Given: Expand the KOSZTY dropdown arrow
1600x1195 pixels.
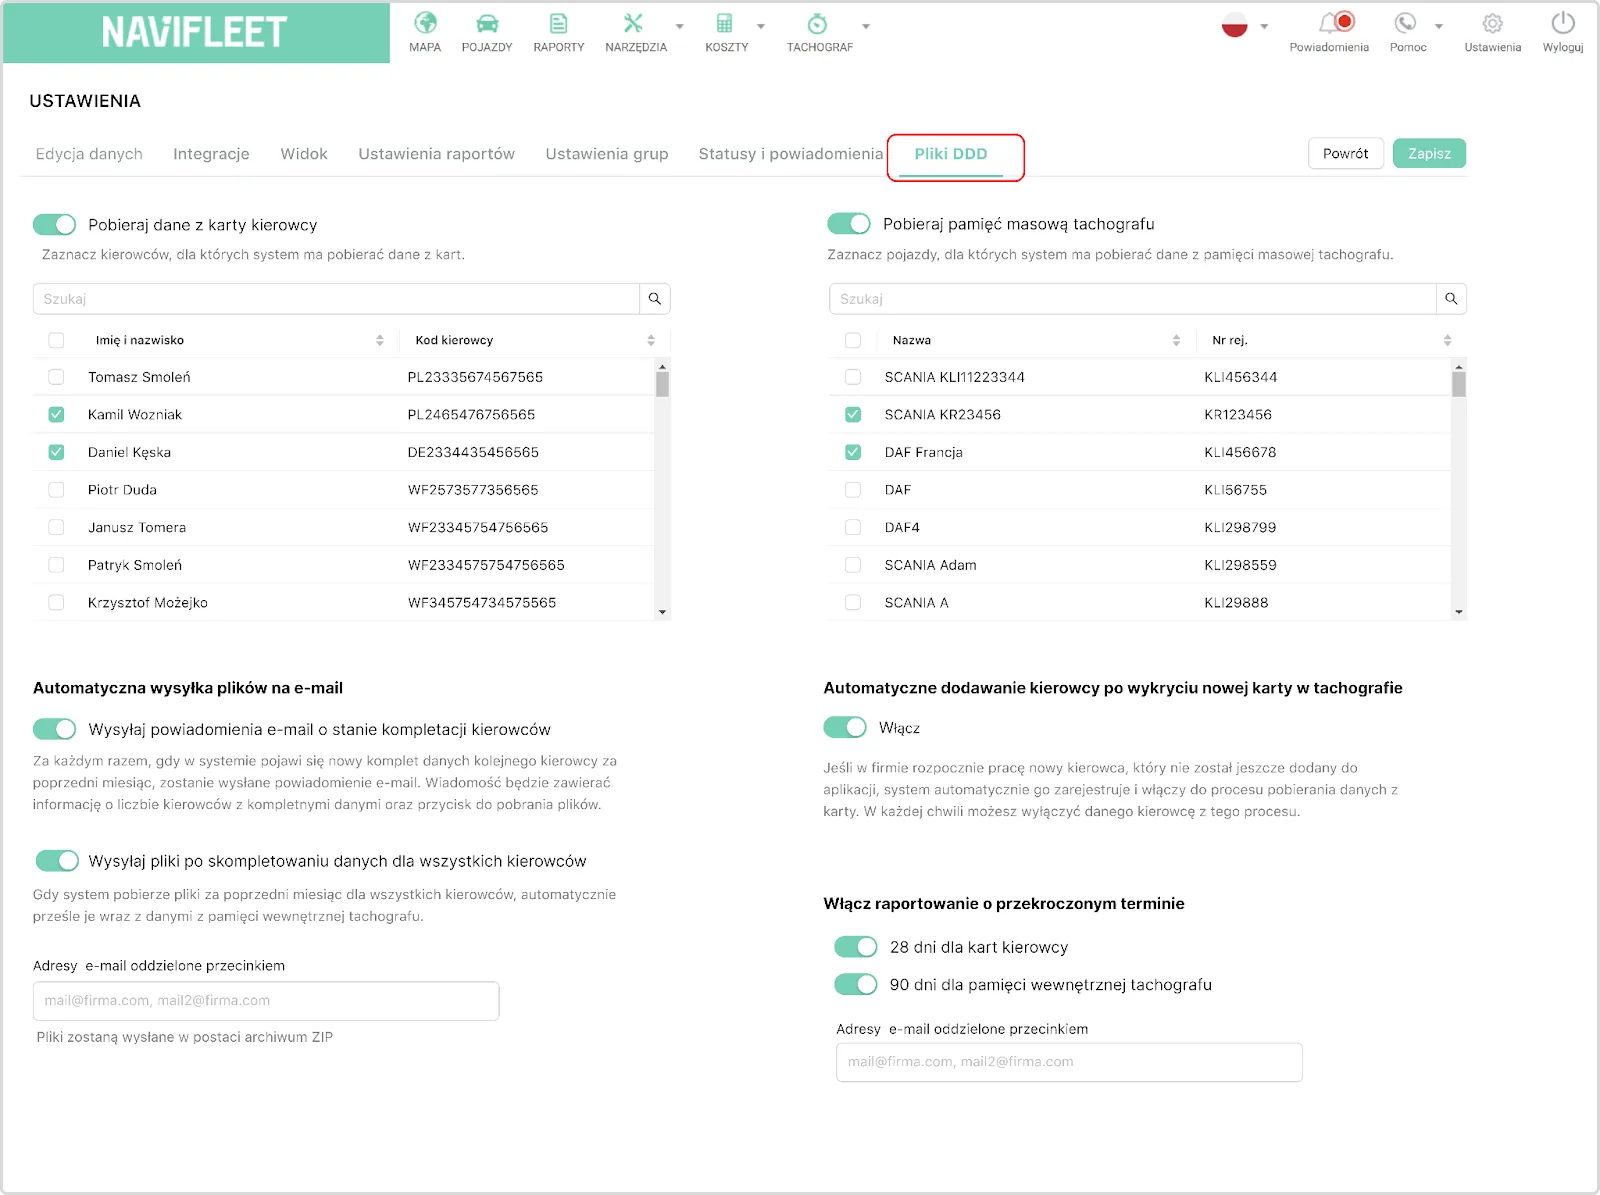Looking at the screenshot, I should click(761, 26).
